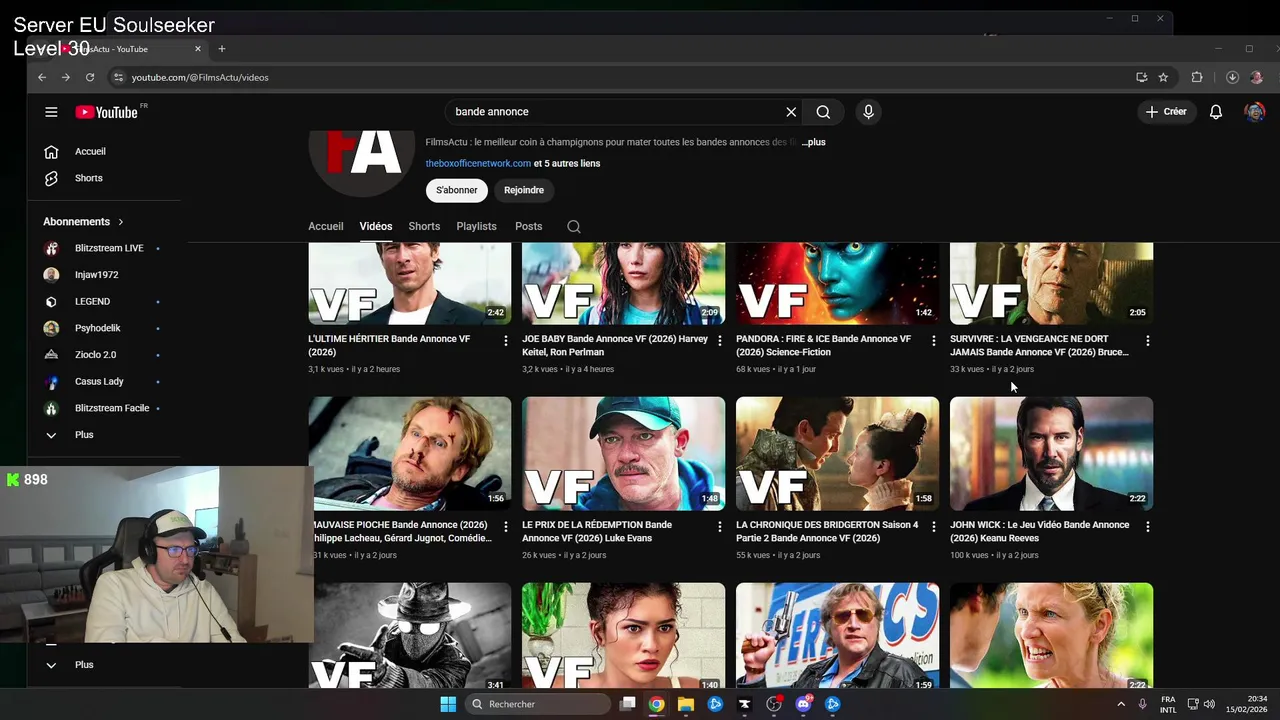Open File Explorer from taskbar
1280x720 pixels.
[686, 704]
